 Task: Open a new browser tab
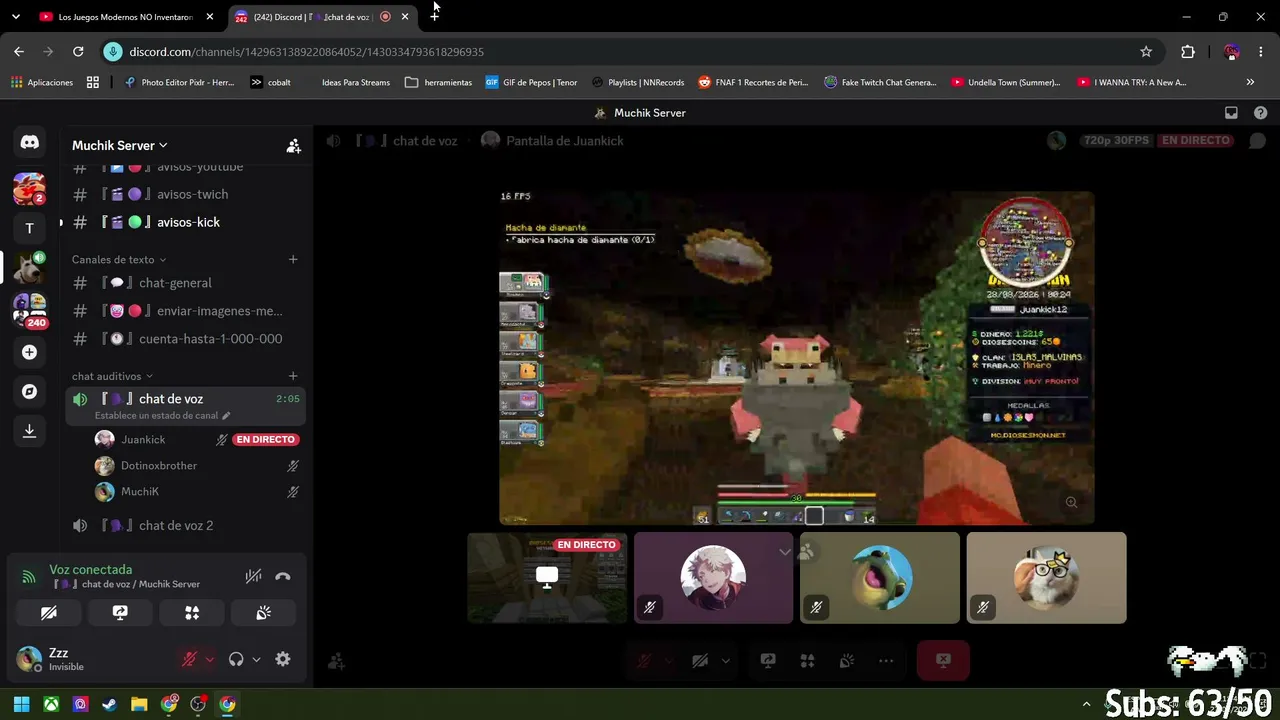coord(434,16)
